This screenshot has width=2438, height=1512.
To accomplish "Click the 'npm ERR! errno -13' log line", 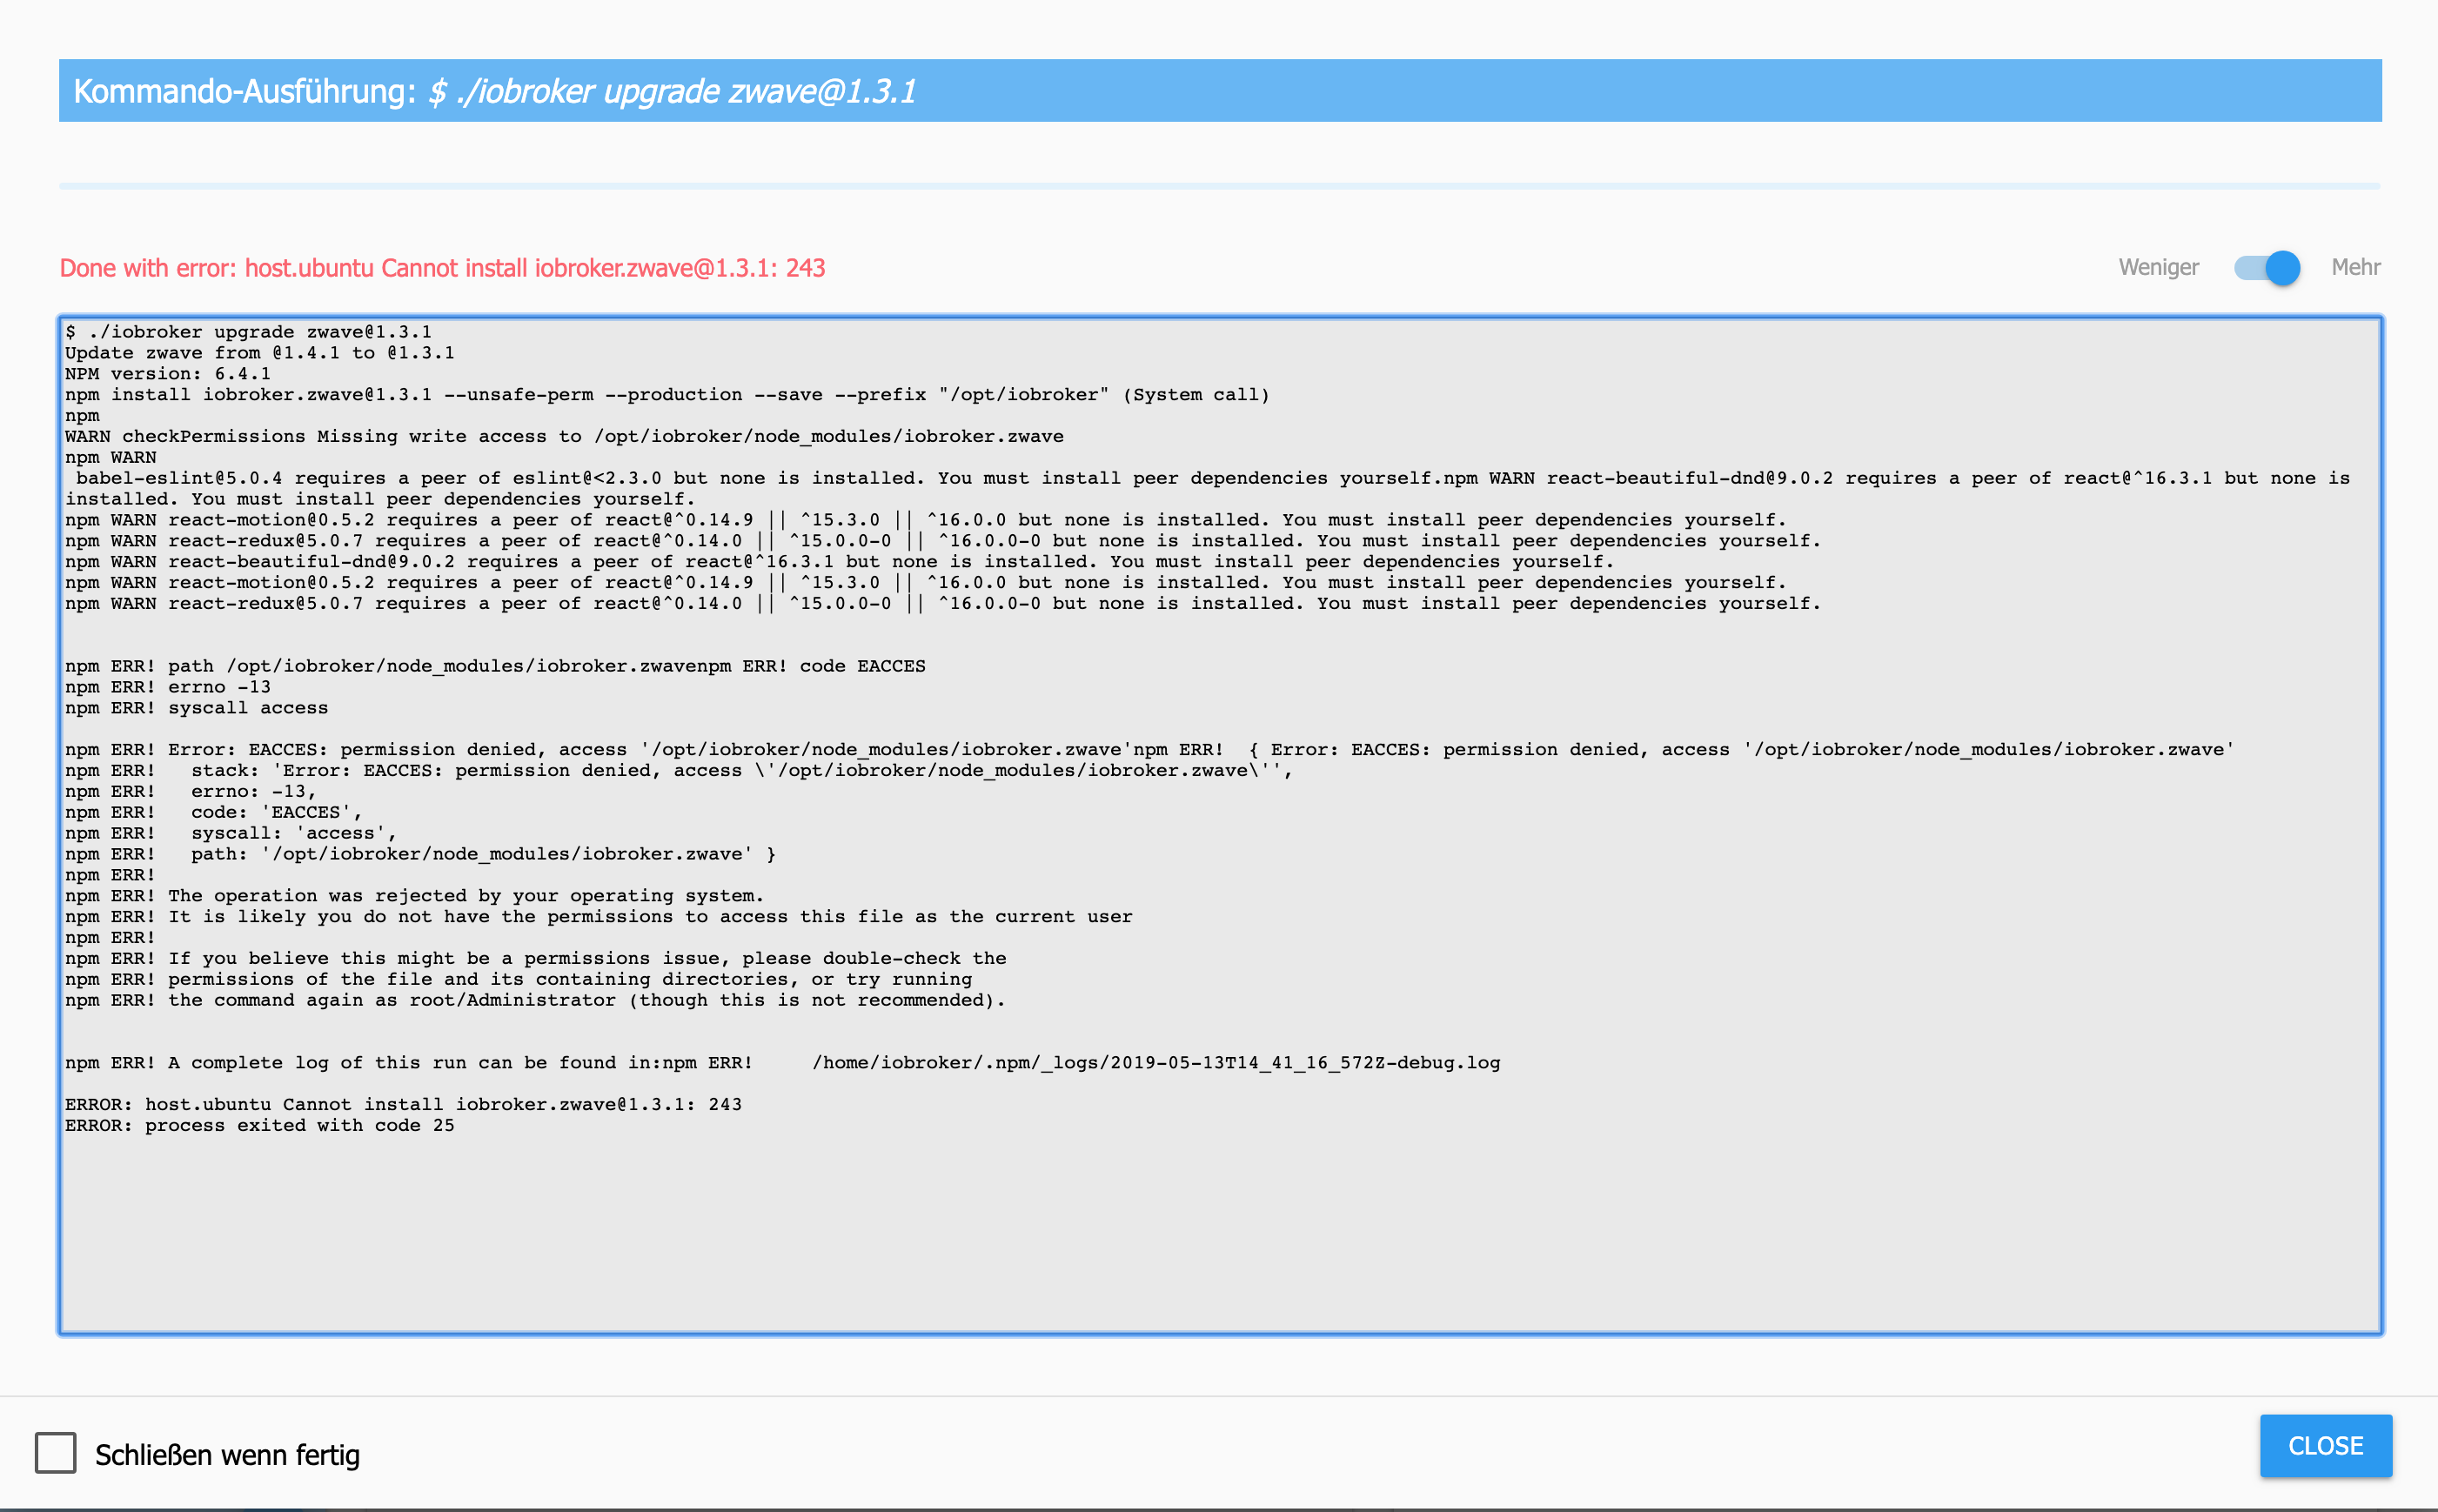I will 167,687.
